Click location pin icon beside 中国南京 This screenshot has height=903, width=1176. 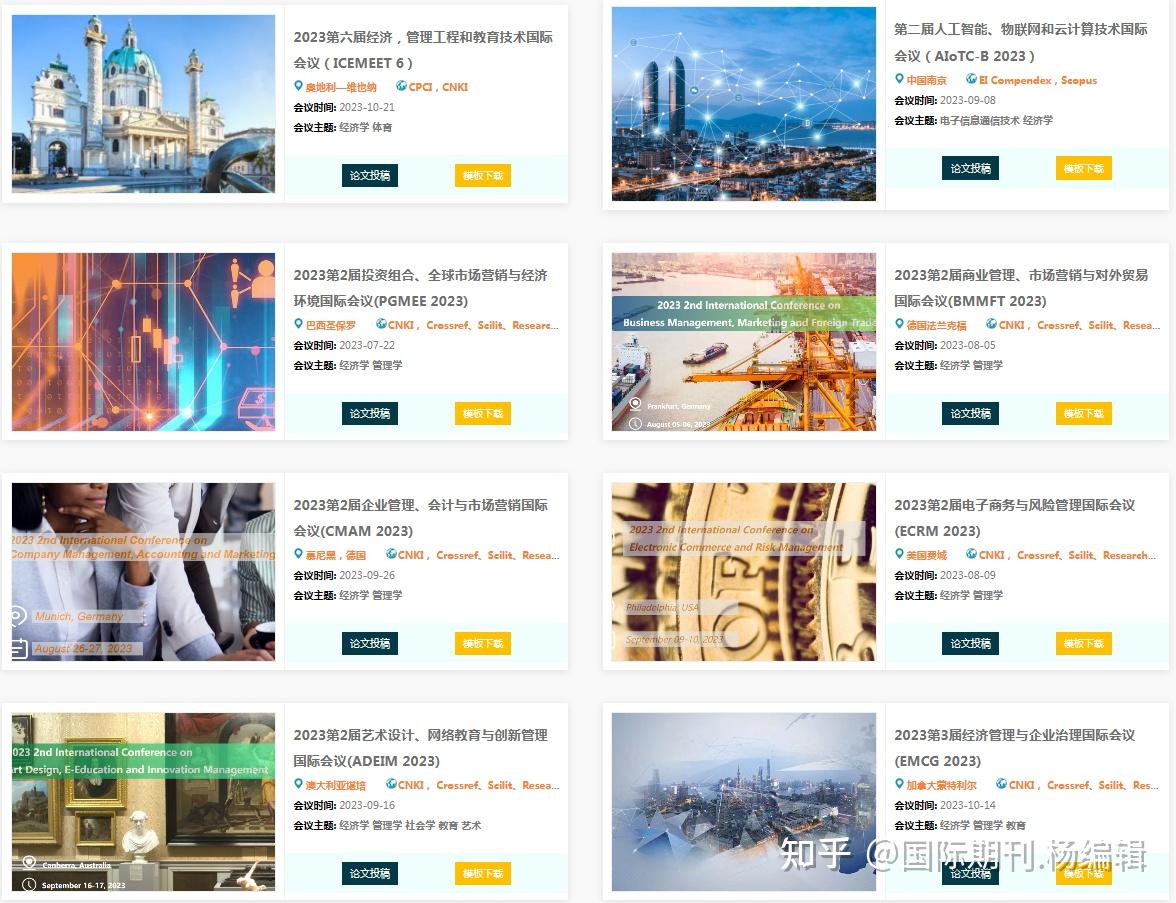tap(899, 79)
